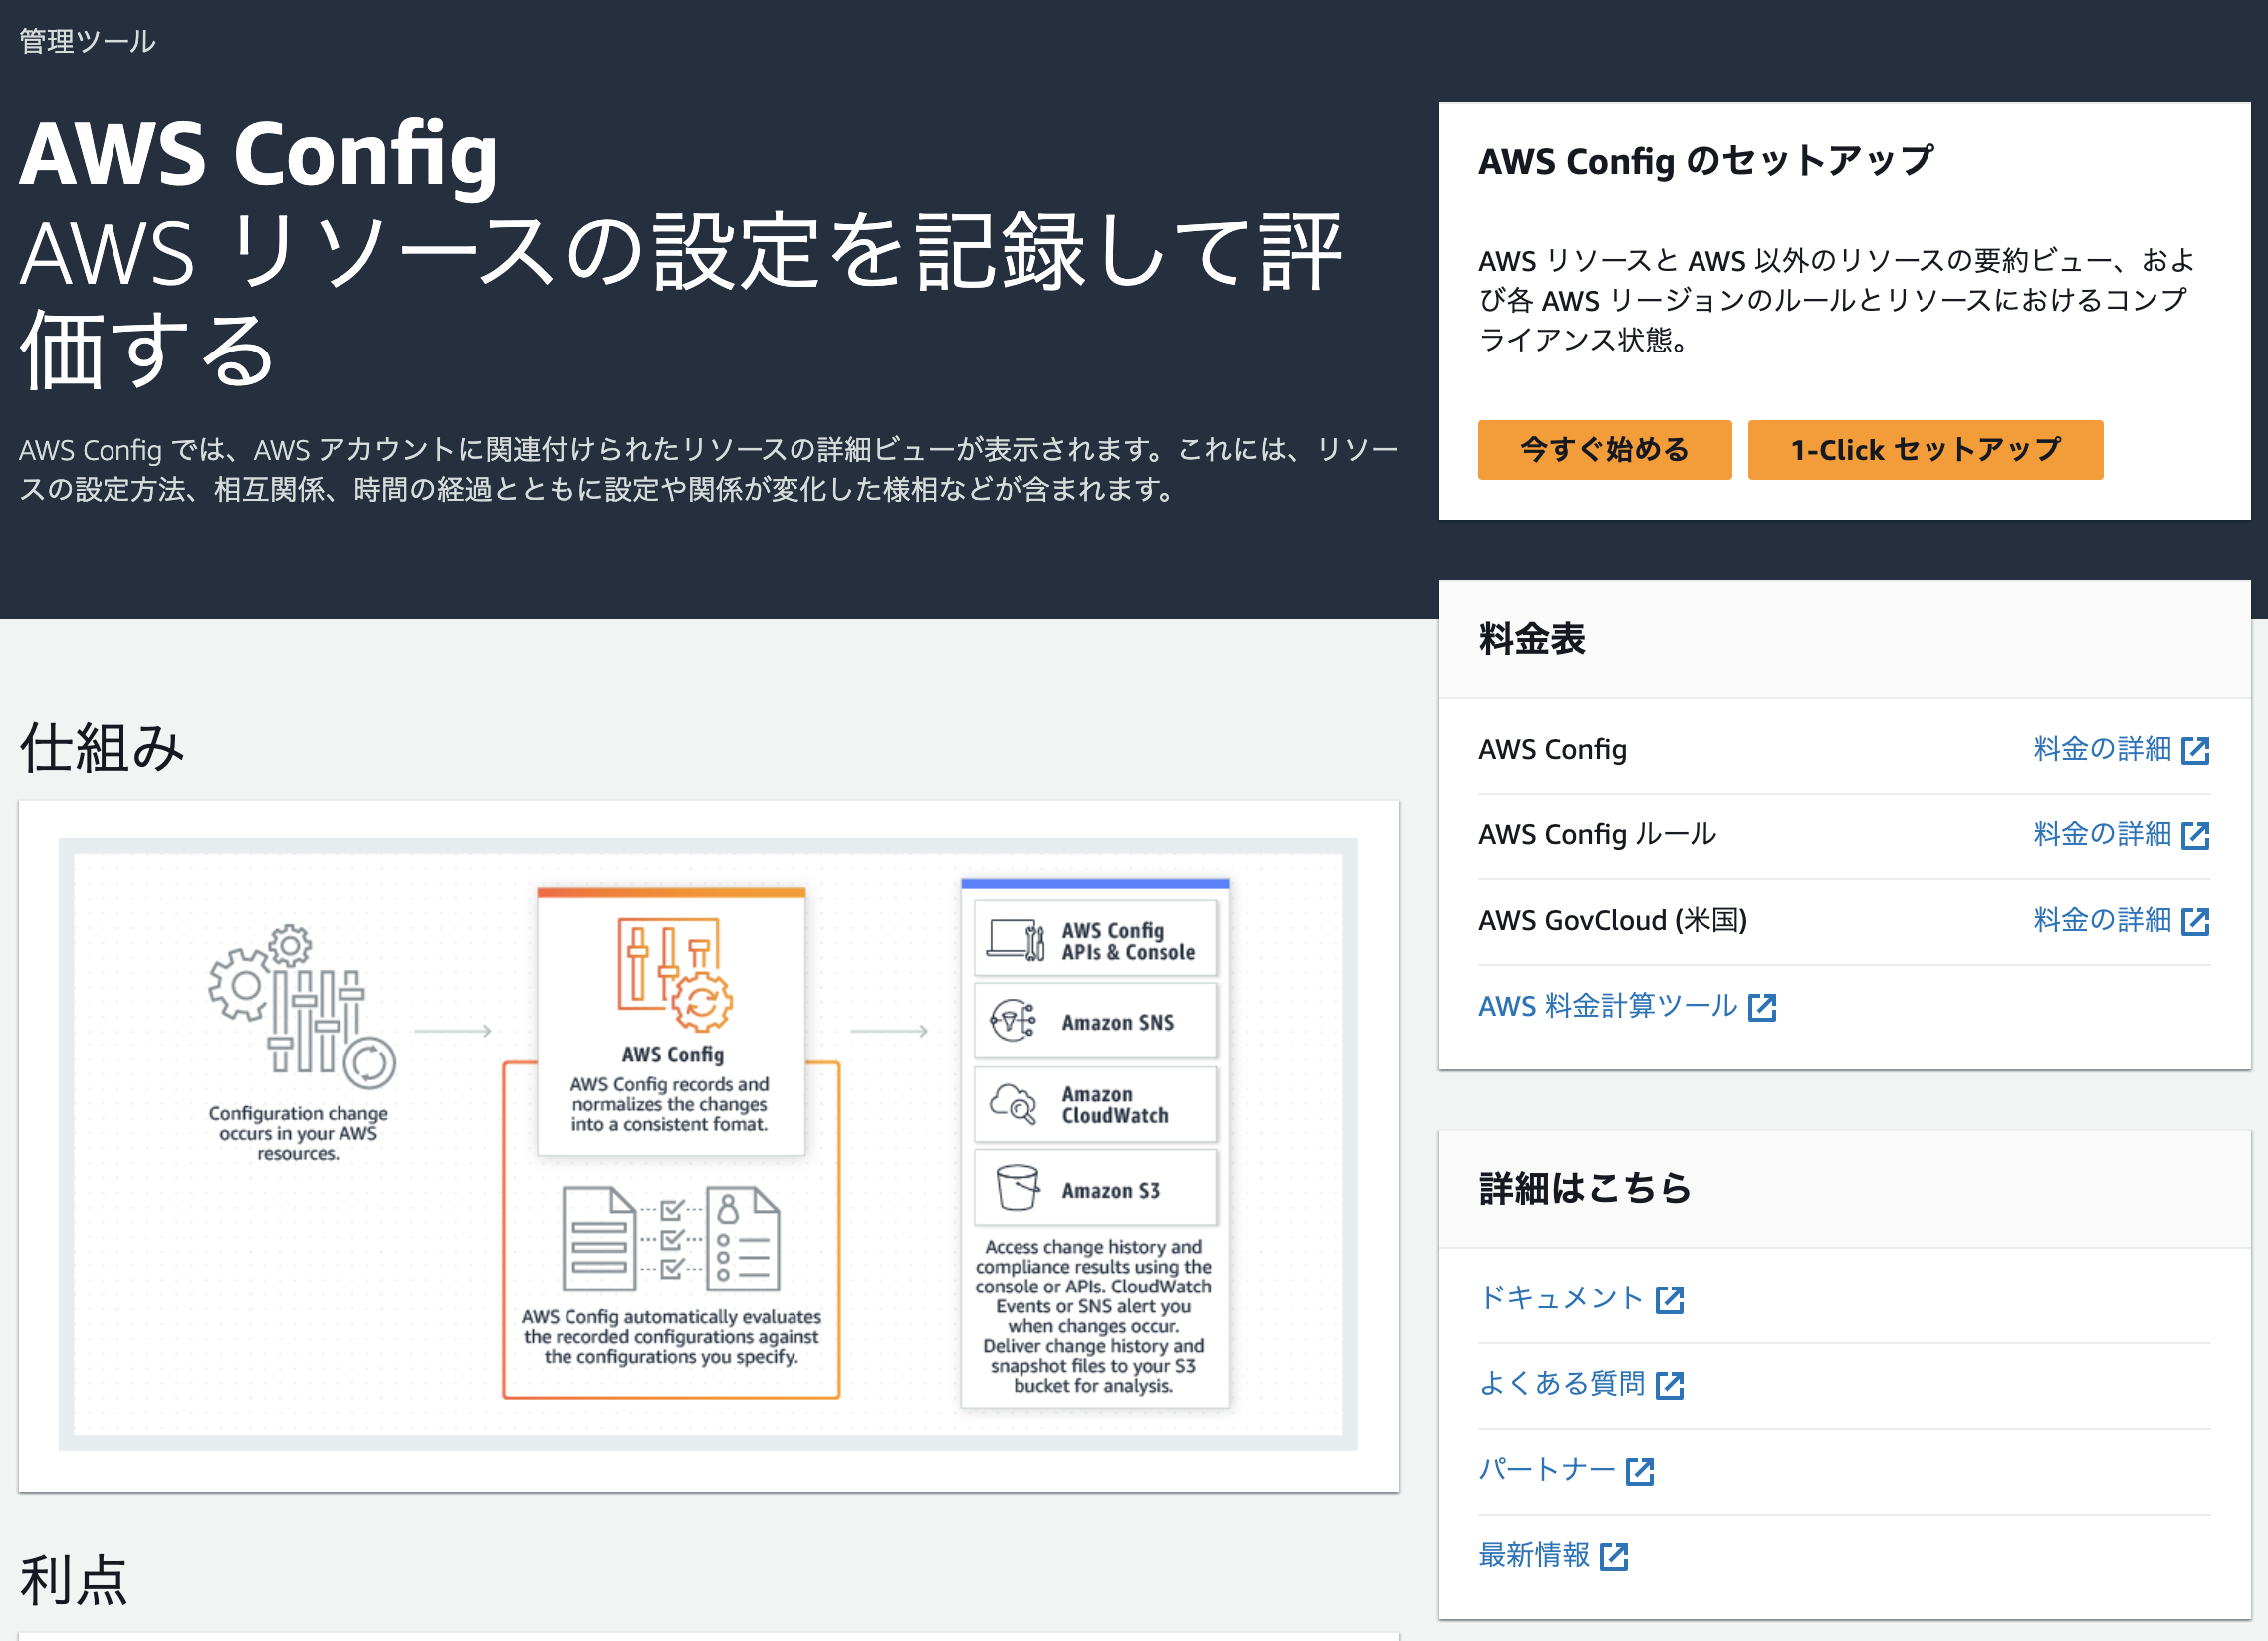Click the external link icon beside 最新情報
This screenshot has height=1641, width=2268.
[1616, 1557]
